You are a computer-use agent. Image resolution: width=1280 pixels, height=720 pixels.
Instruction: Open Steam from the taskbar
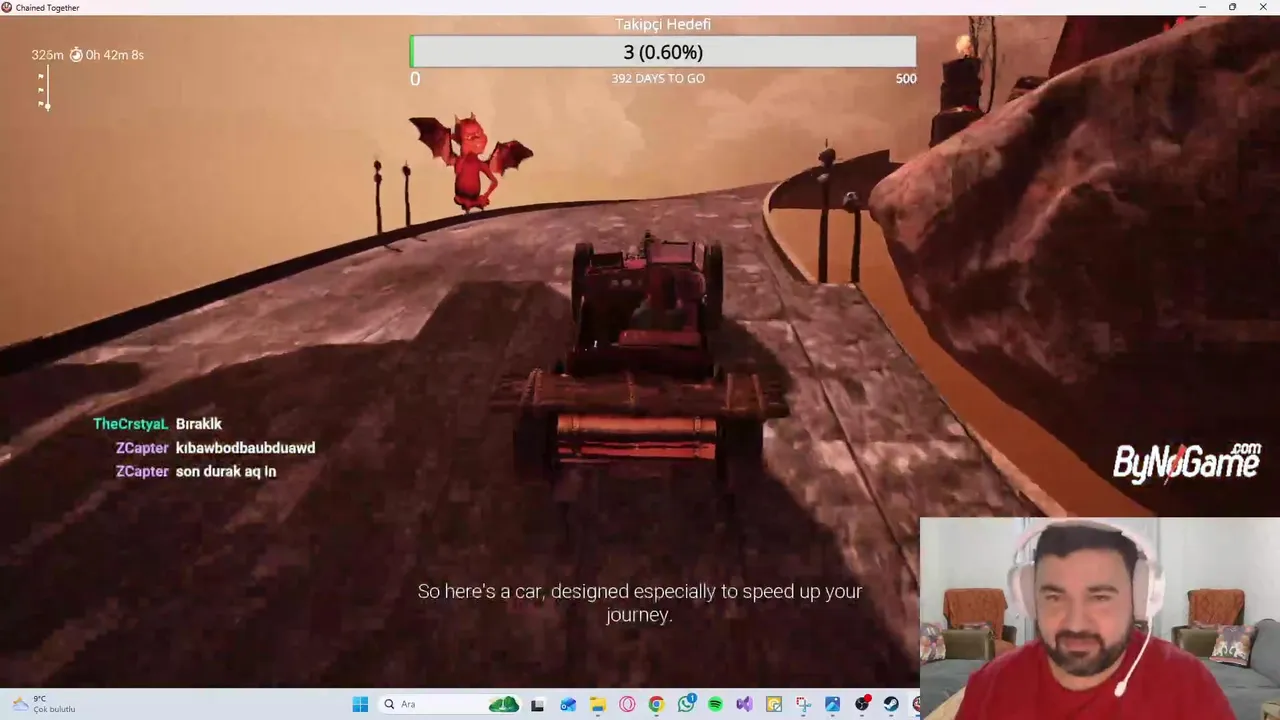(x=891, y=704)
